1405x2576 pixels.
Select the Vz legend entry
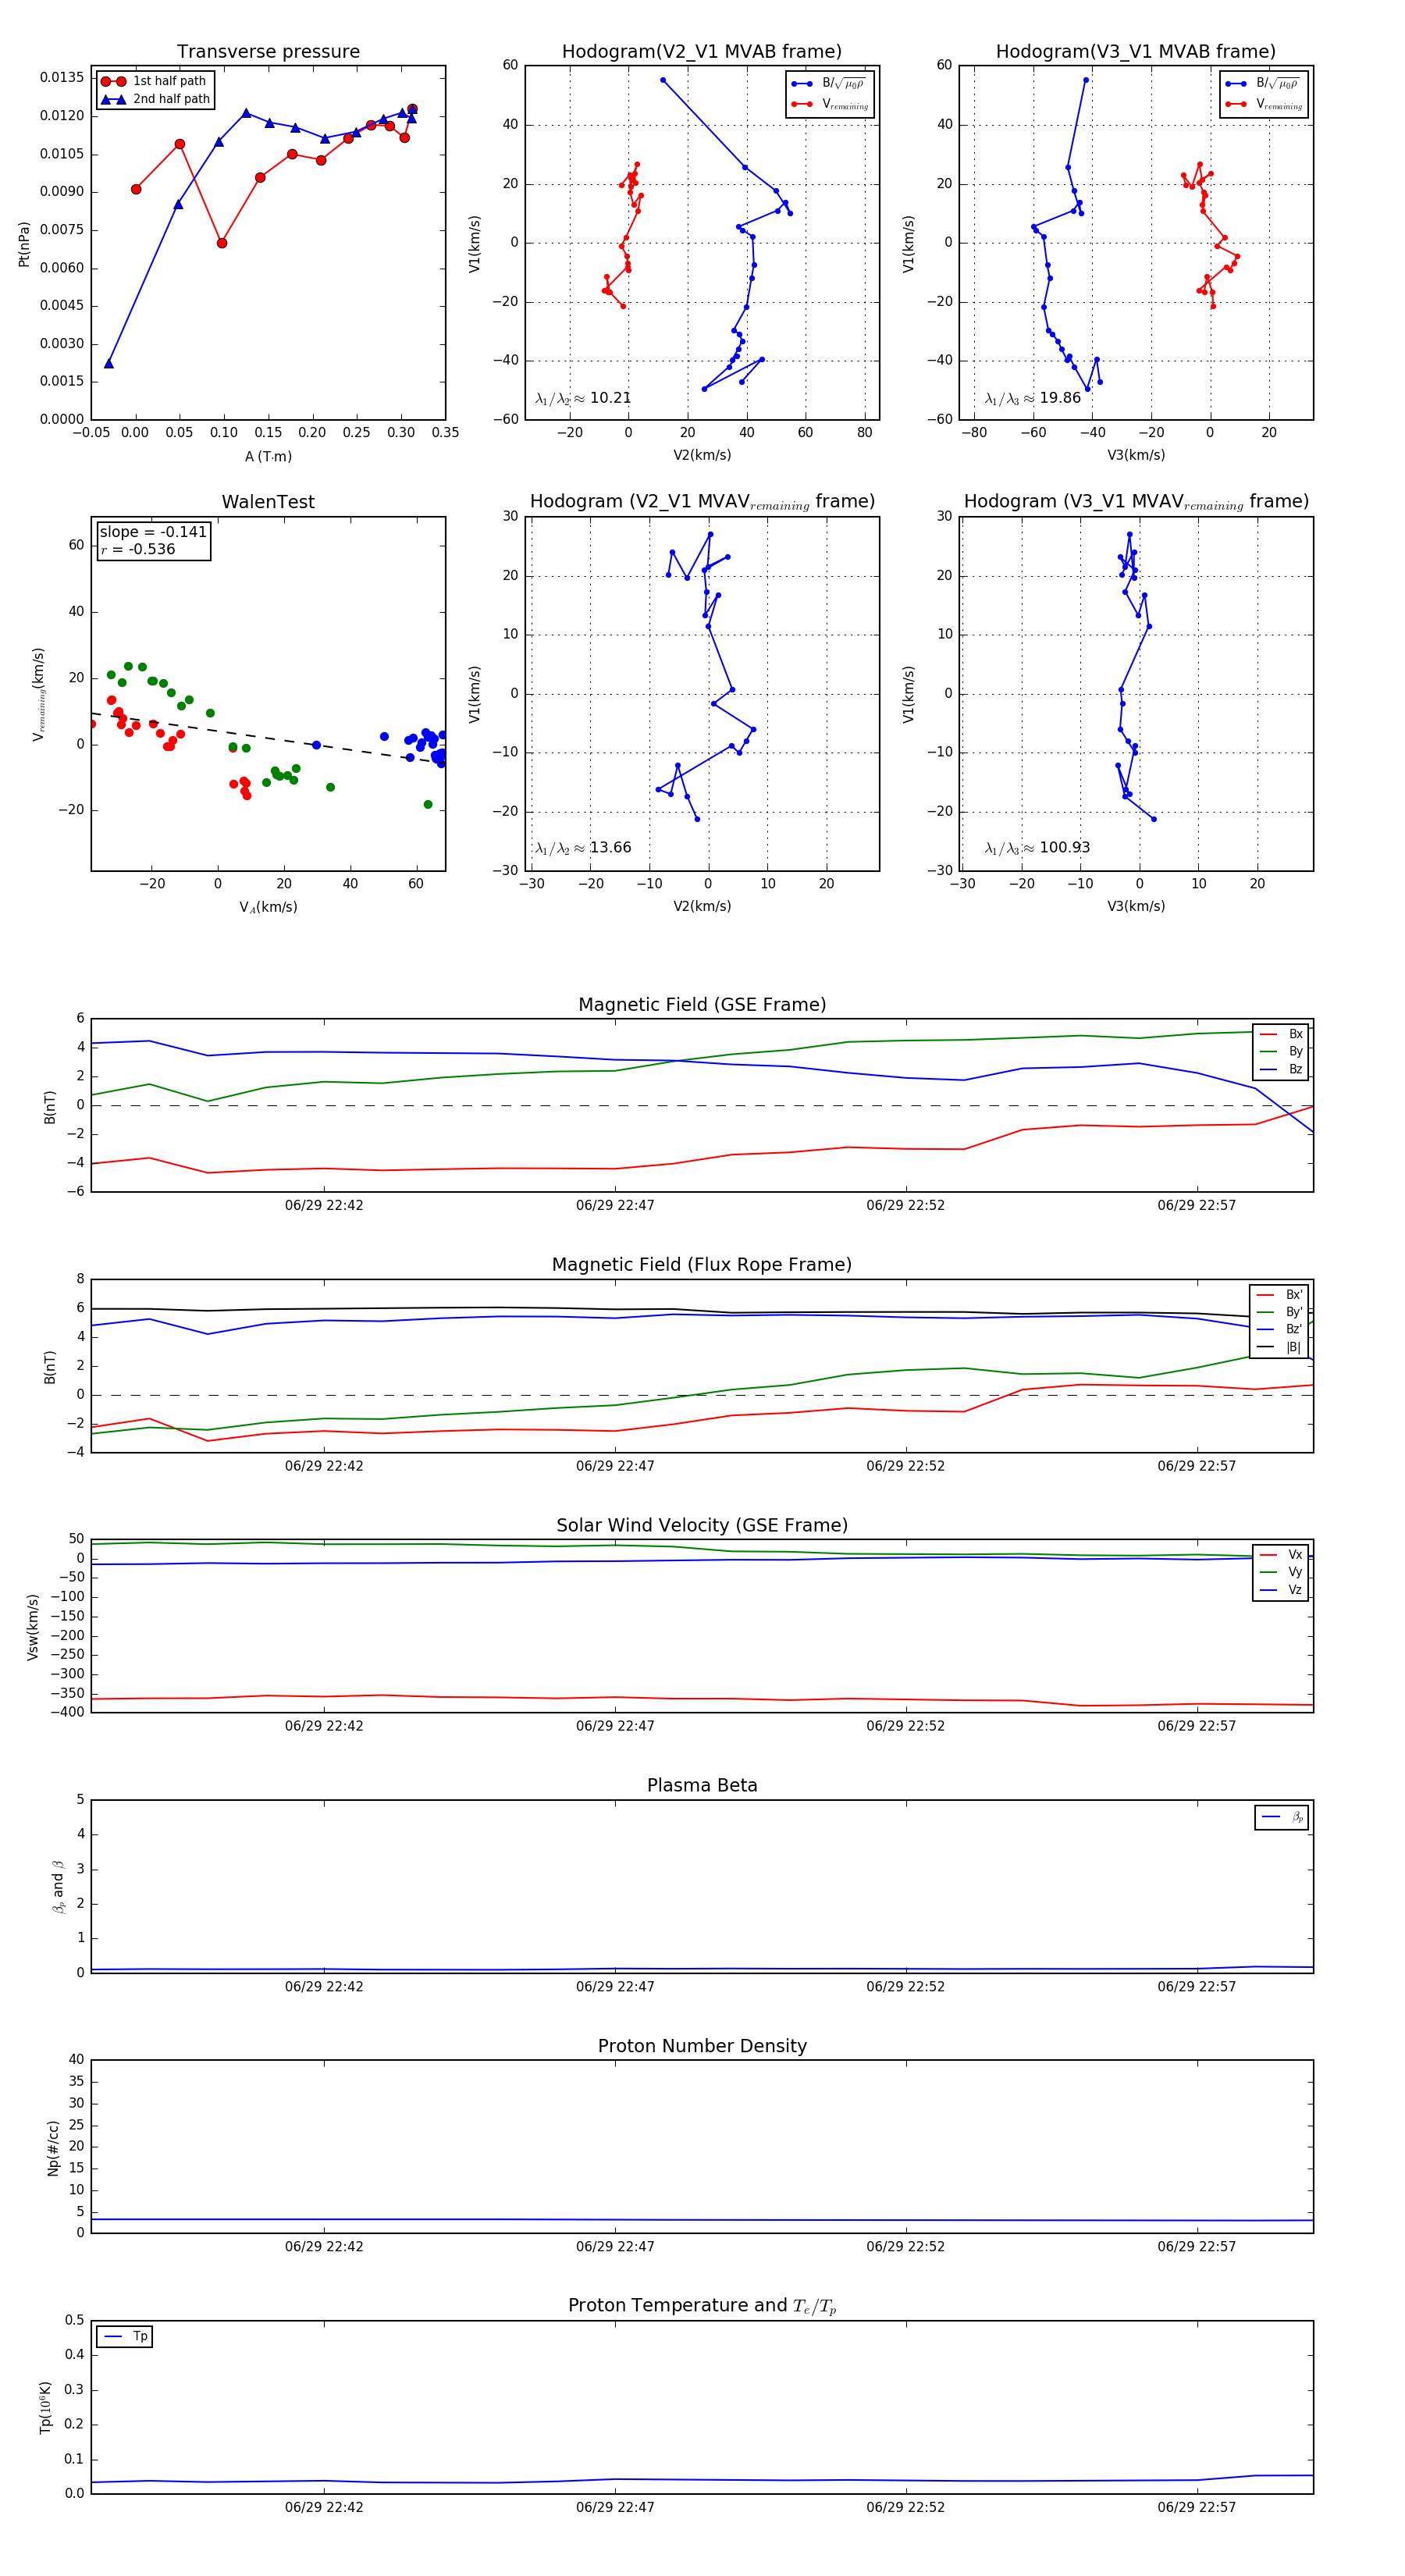tap(1281, 1590)
